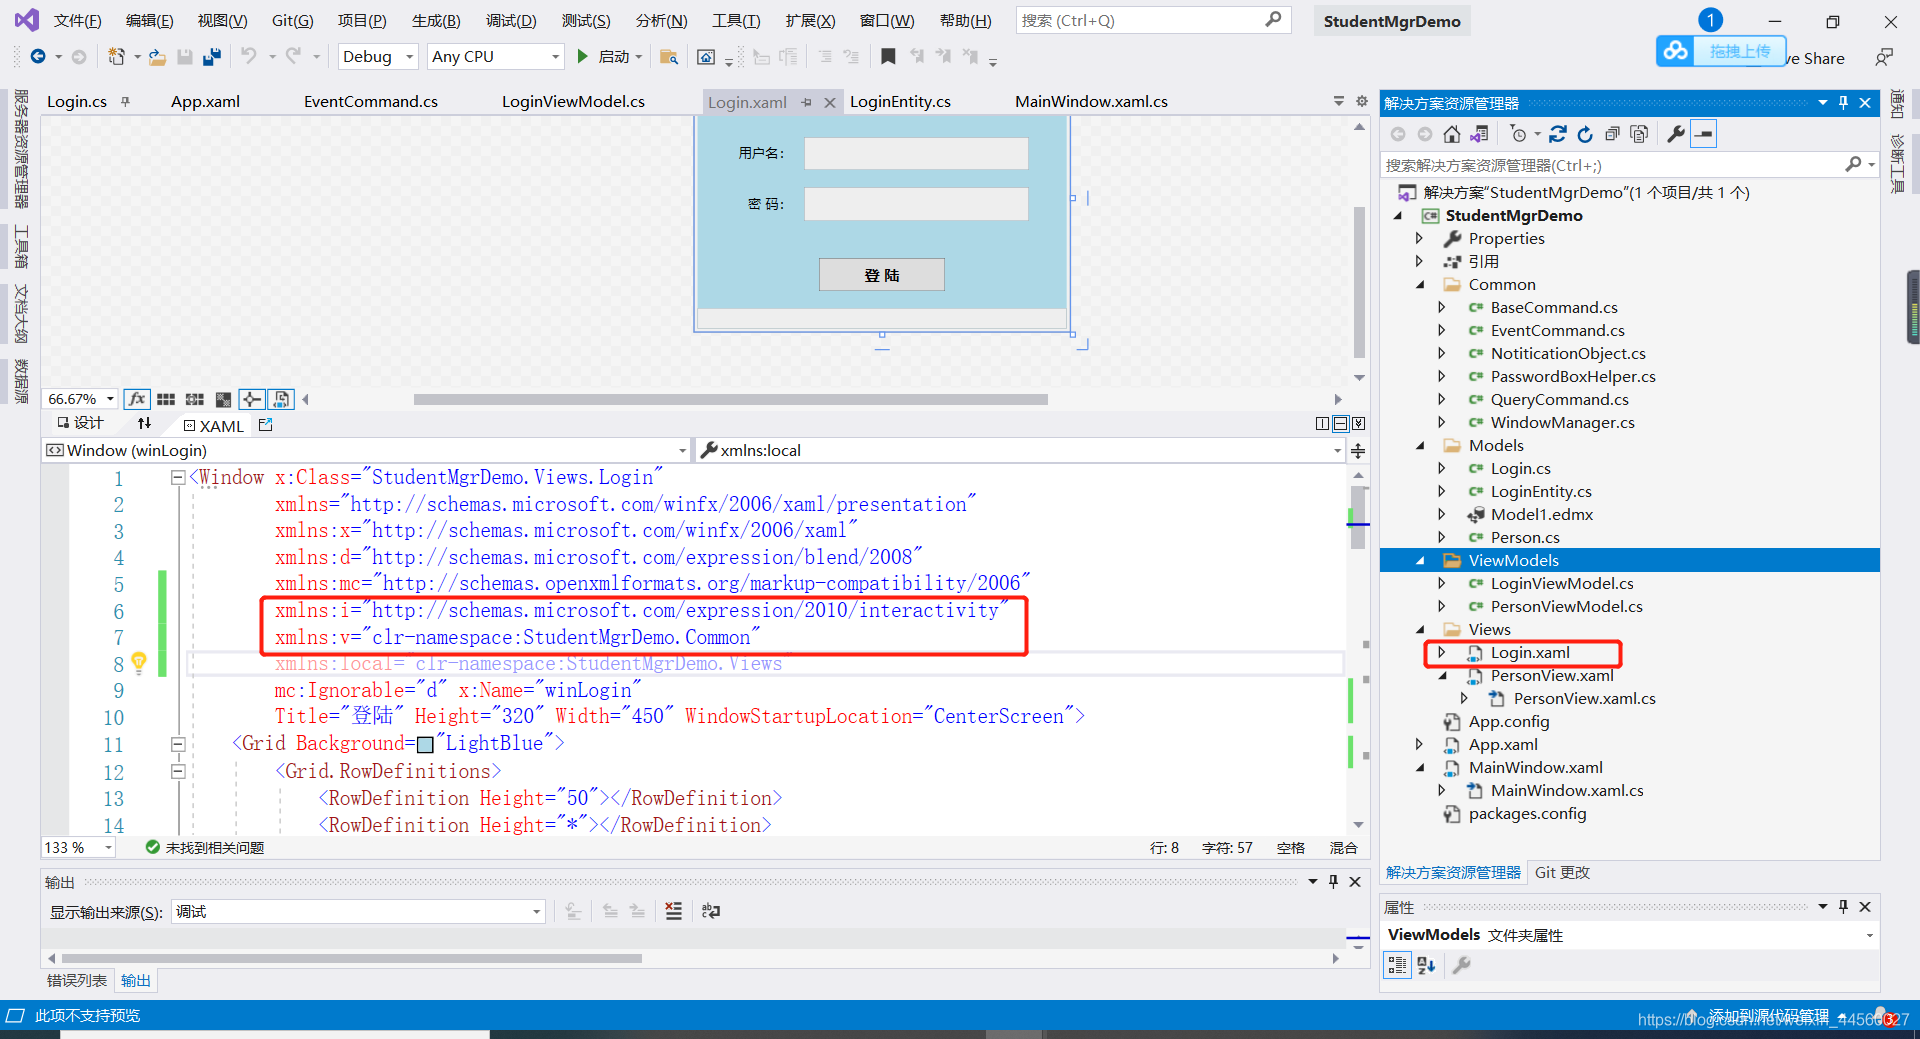The image size is (1920, 1039).
Task: Click the 登 陆 button in designer preview
Action: pyautogui.click(x=882, y=275)
